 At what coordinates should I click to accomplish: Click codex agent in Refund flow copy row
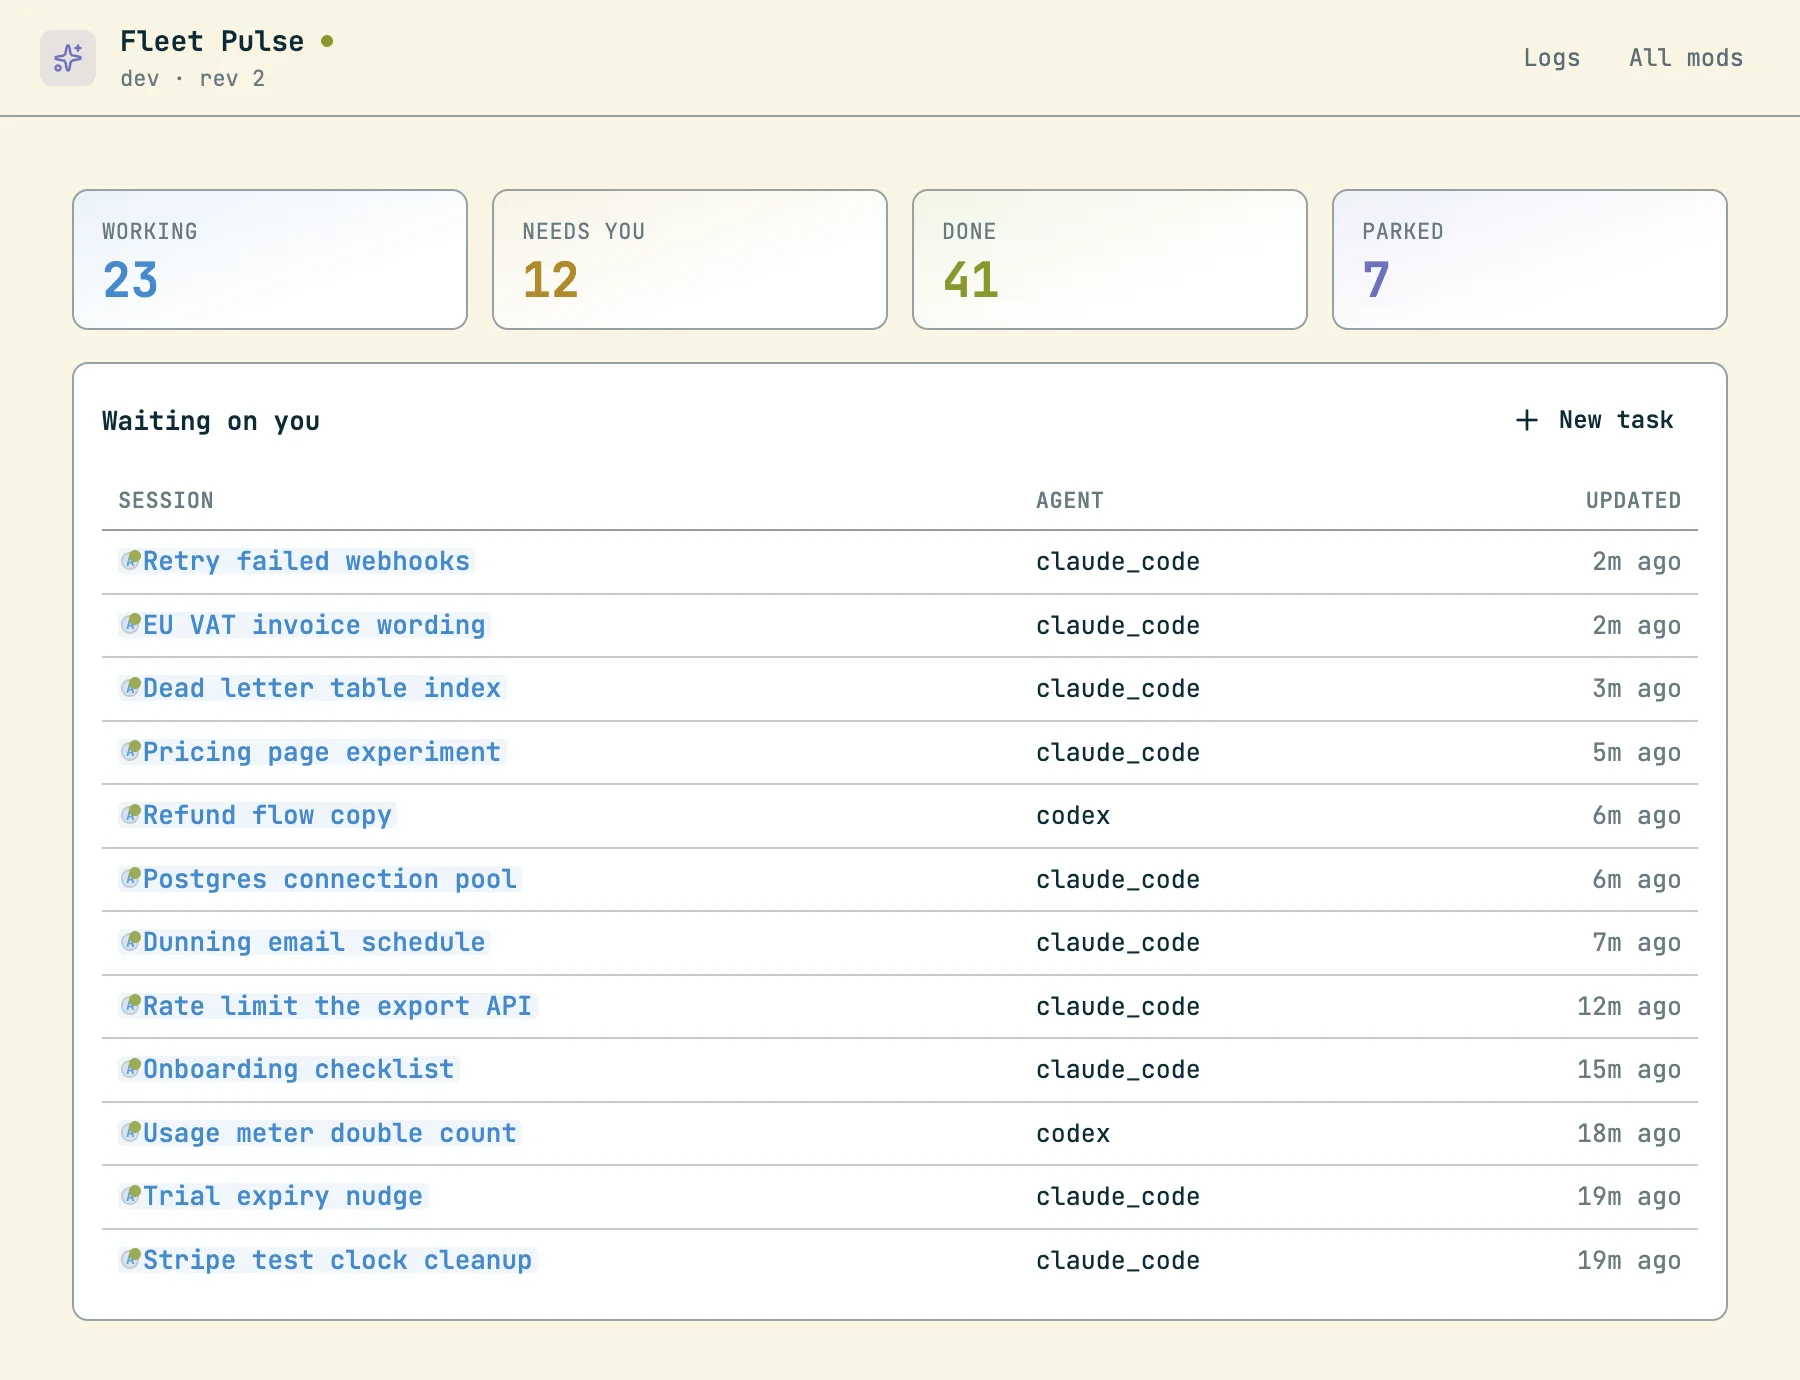pyautogui.click(x=1073, y=816)
